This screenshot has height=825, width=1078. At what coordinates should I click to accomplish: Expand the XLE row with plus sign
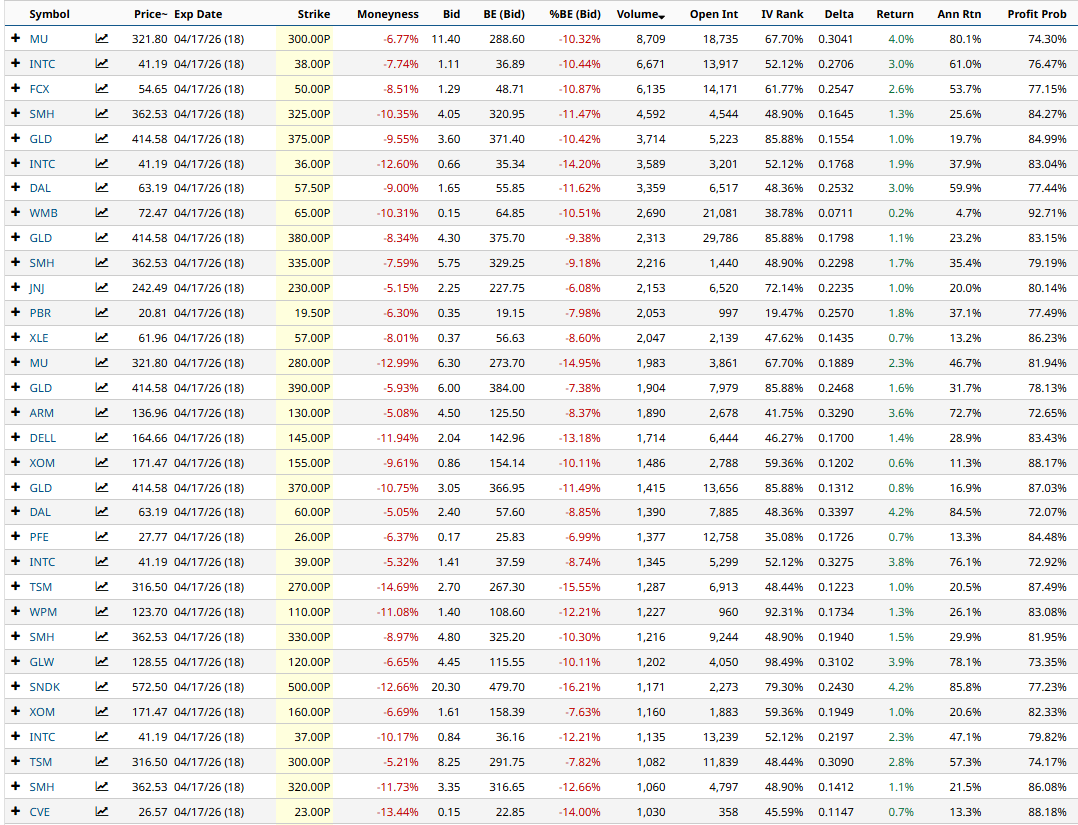[15, 338]
